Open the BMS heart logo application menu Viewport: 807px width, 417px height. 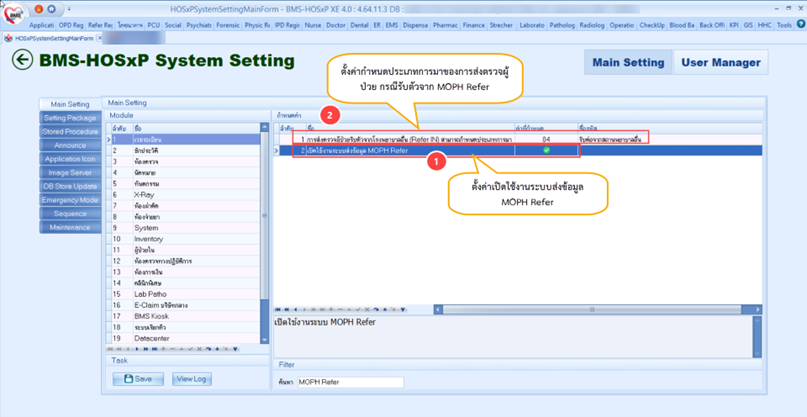[13, 14]
